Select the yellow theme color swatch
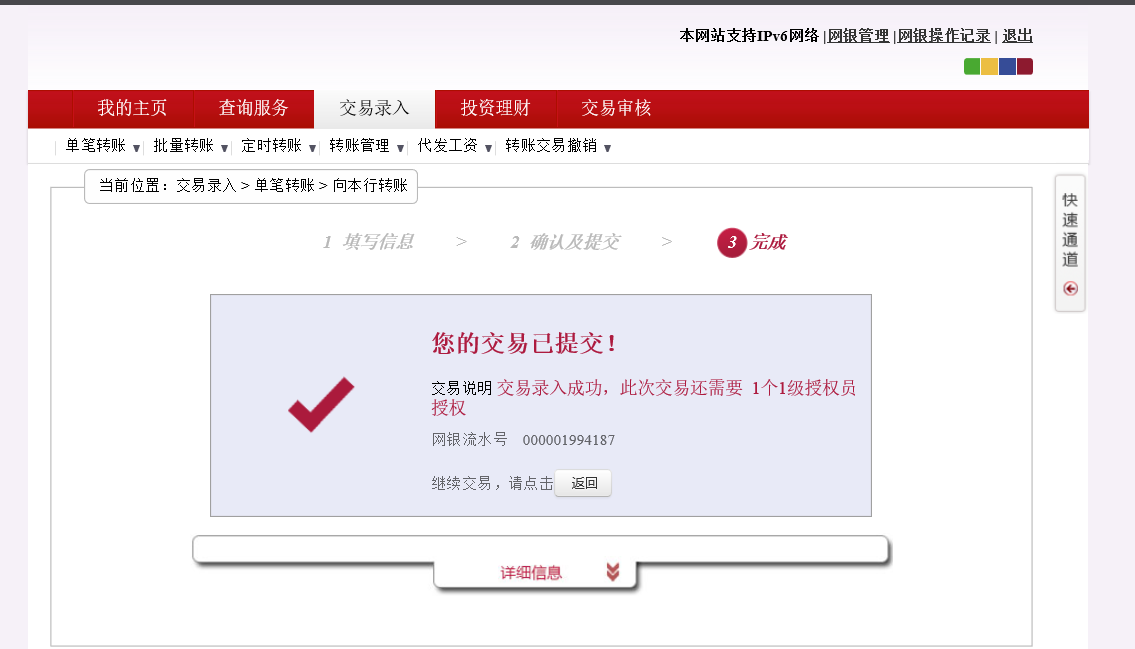 pos(989,67)
